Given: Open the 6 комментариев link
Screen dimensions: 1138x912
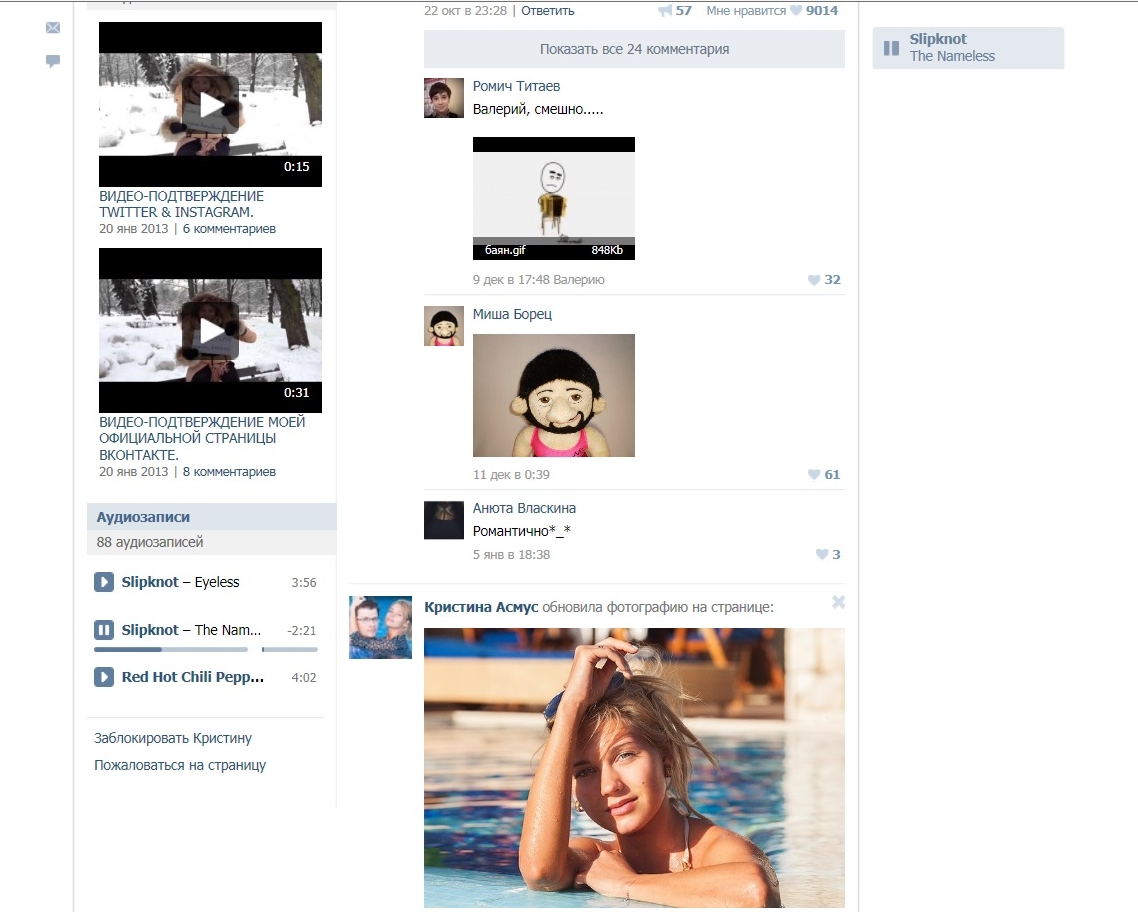Looking at the screenshot, I should coord(229,229).
